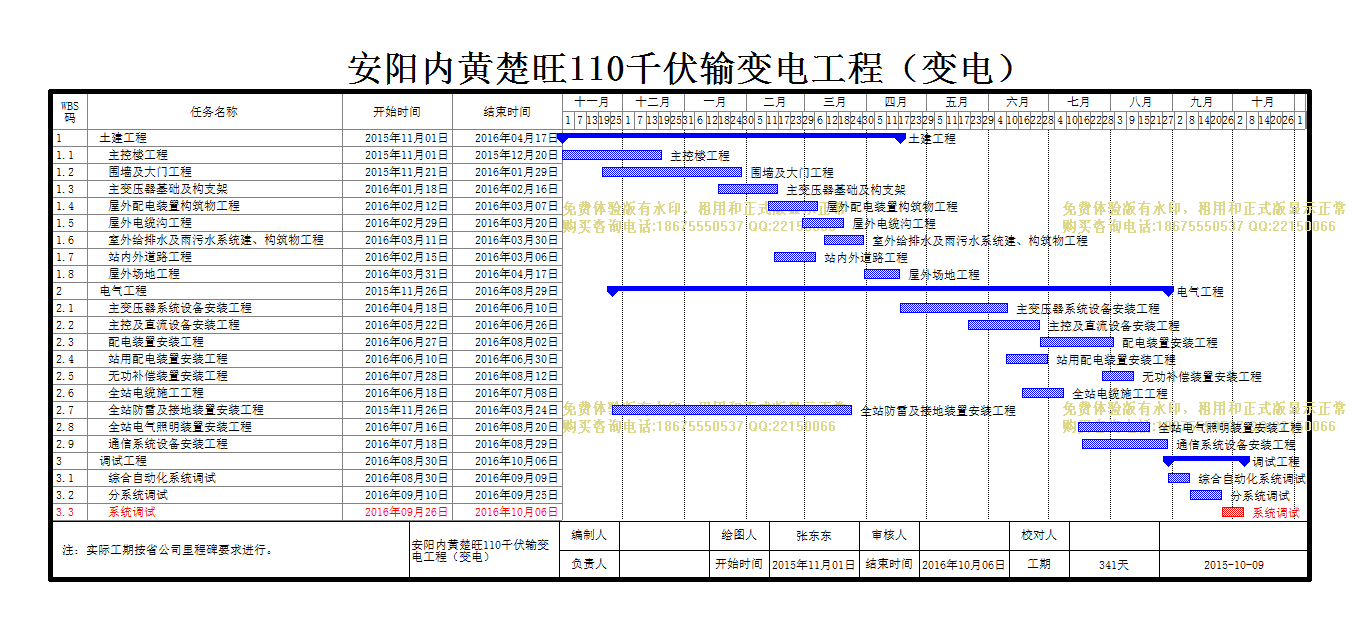Click the 绘图人 name cell 张东东

tap(814, 536)
